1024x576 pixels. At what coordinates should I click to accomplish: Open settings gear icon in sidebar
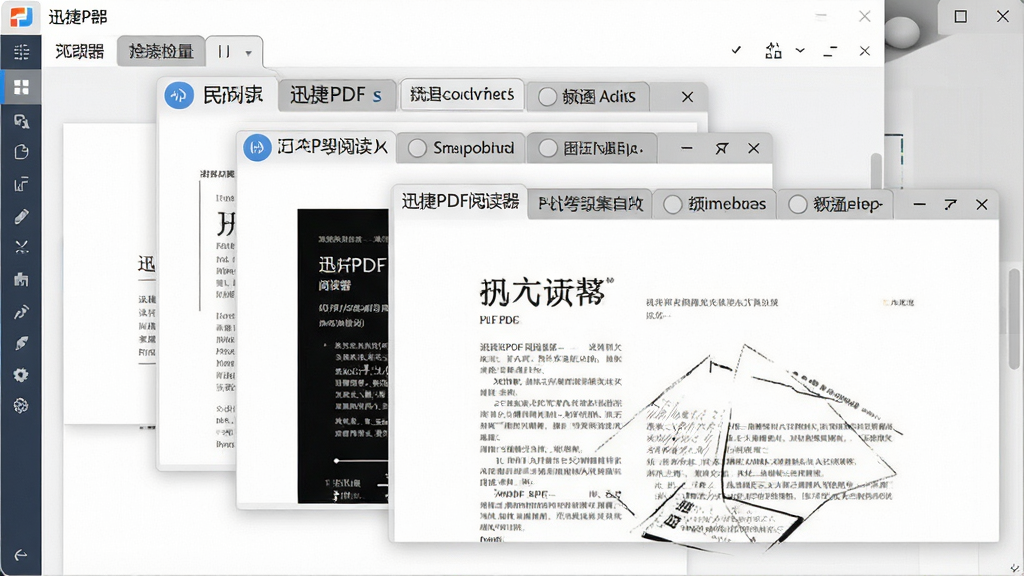[21, 375]
